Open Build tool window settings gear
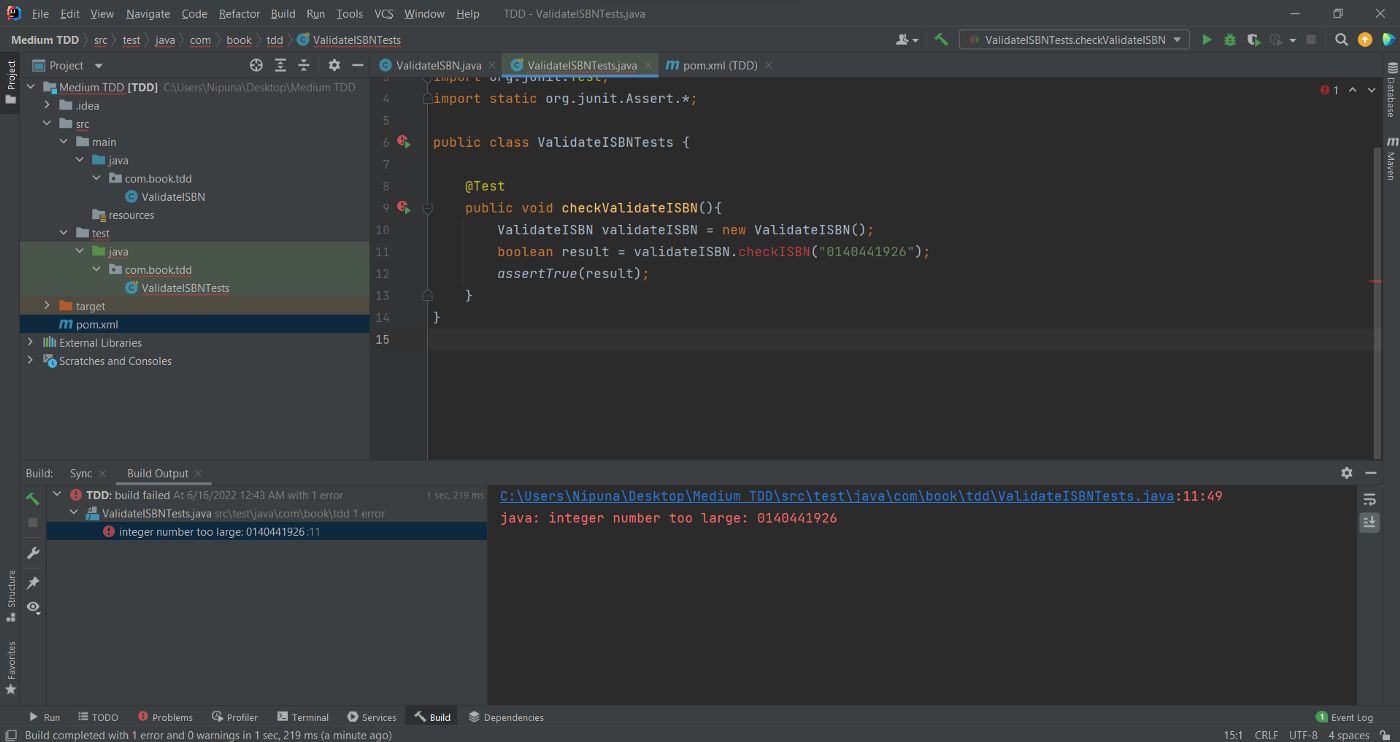This screenshot has height=742, width=1400. pyautogui.click(x=1347, y=473)
